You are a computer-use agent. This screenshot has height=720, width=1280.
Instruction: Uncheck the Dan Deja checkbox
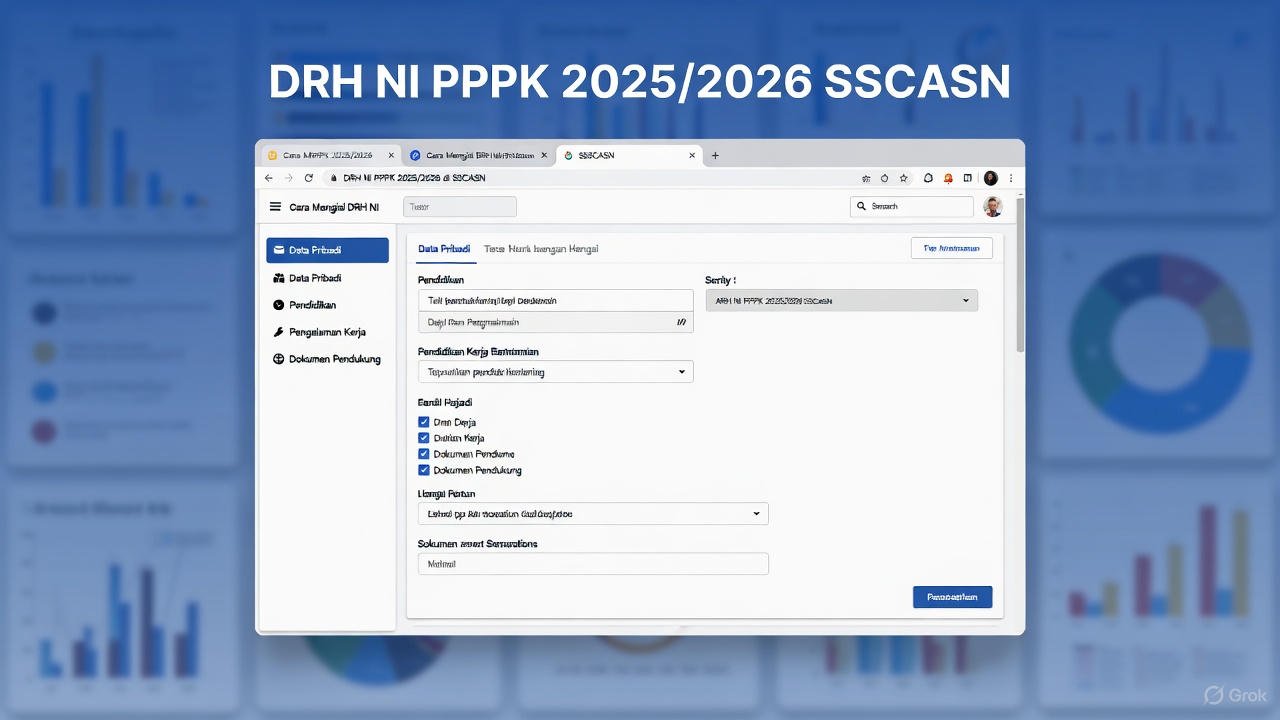pyautogui.click(x=424, y=422)
